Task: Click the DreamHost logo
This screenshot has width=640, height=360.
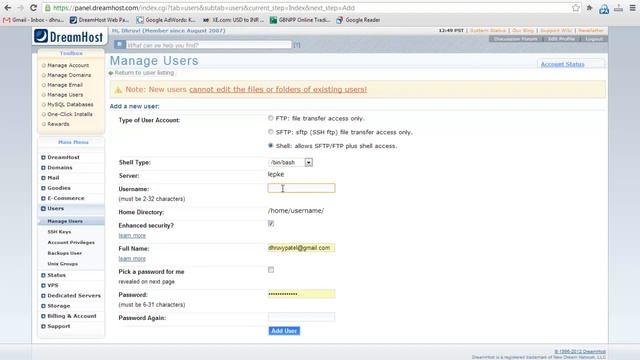Action: coord(69,36)
